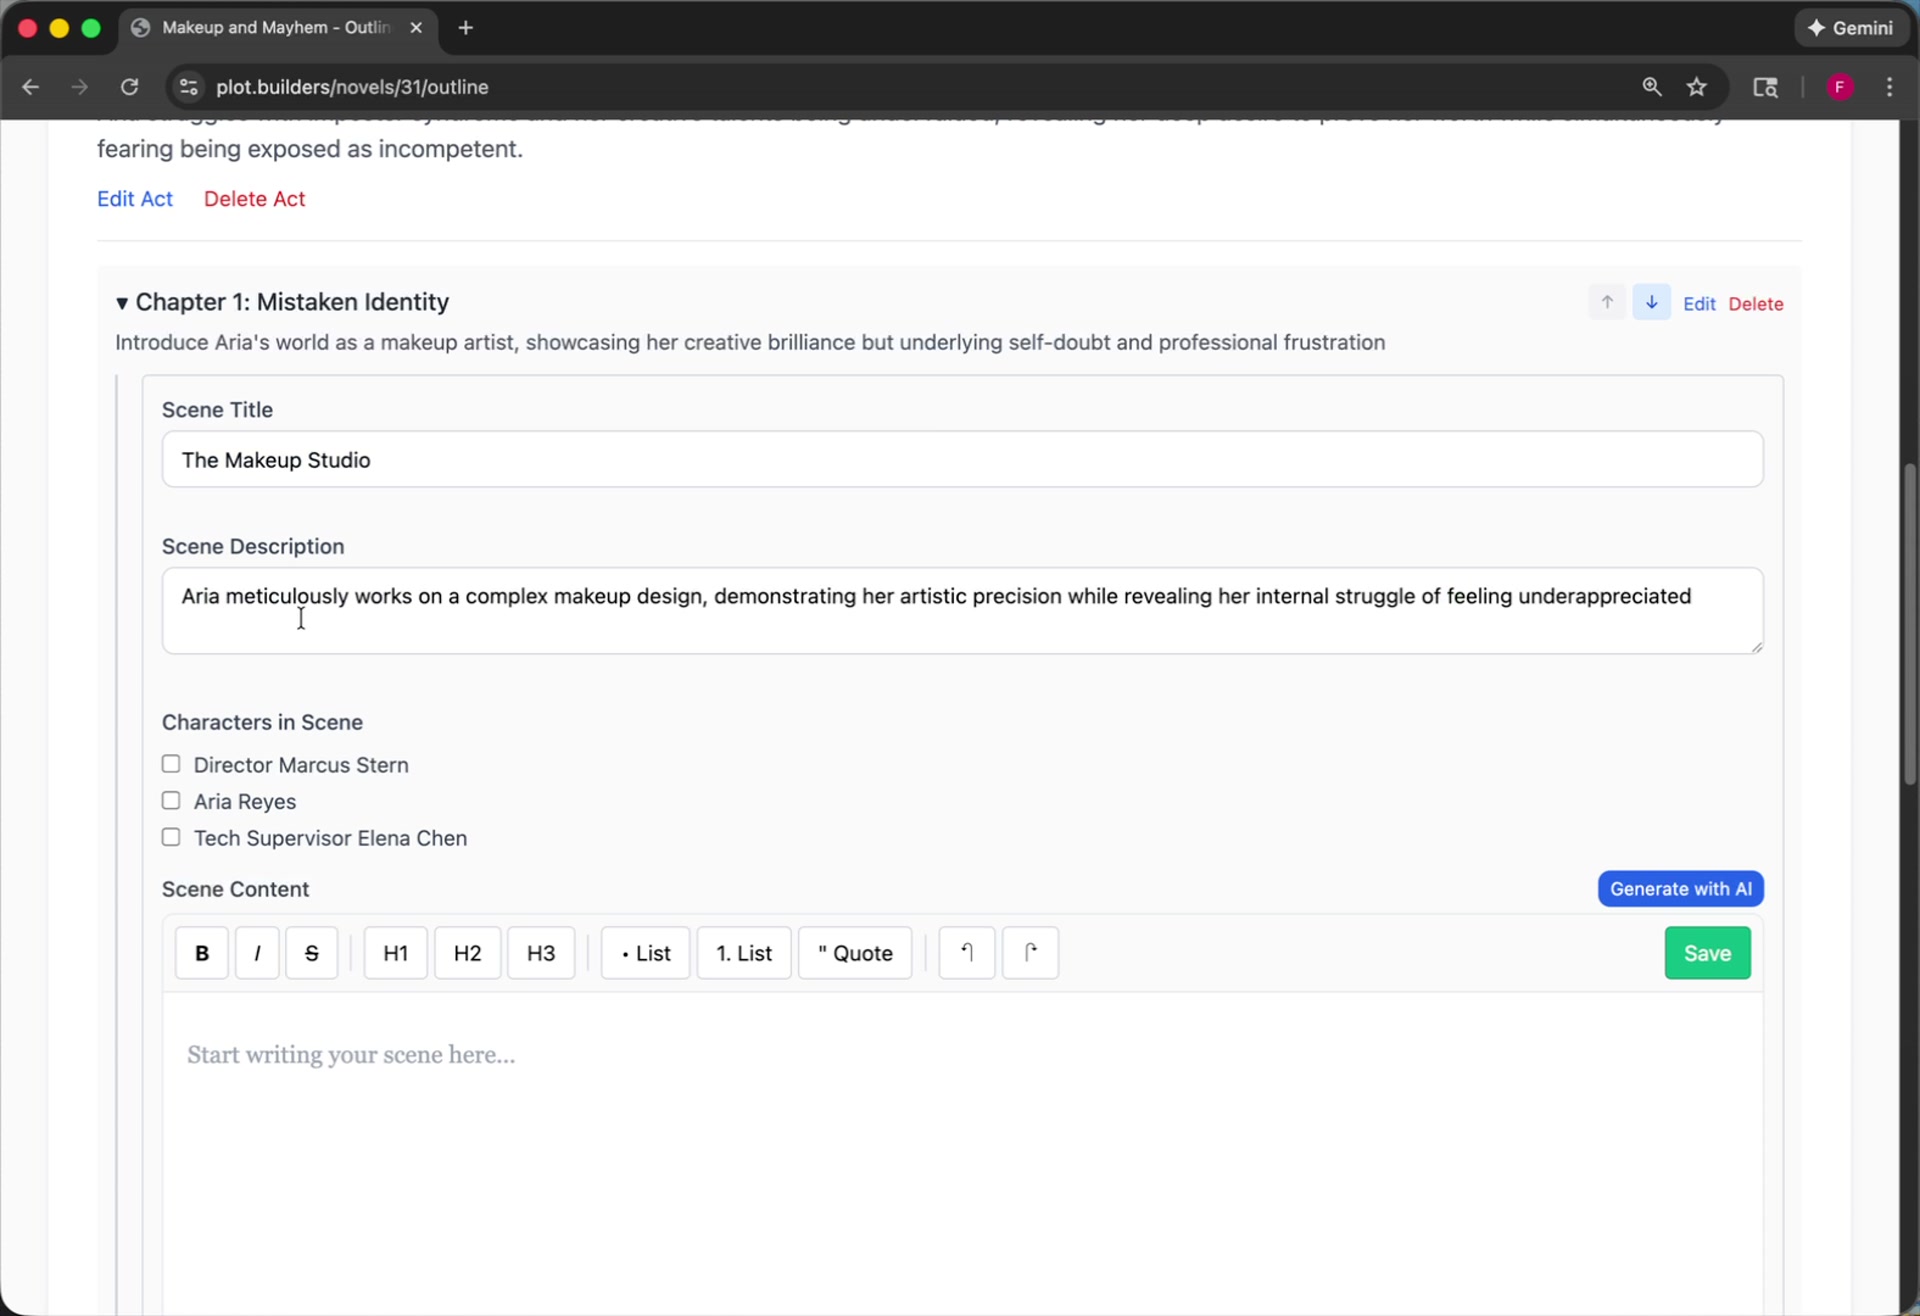Move chapter up with arrow icon
This screenshot has width=1920, height=1316.
[1607, 303]
